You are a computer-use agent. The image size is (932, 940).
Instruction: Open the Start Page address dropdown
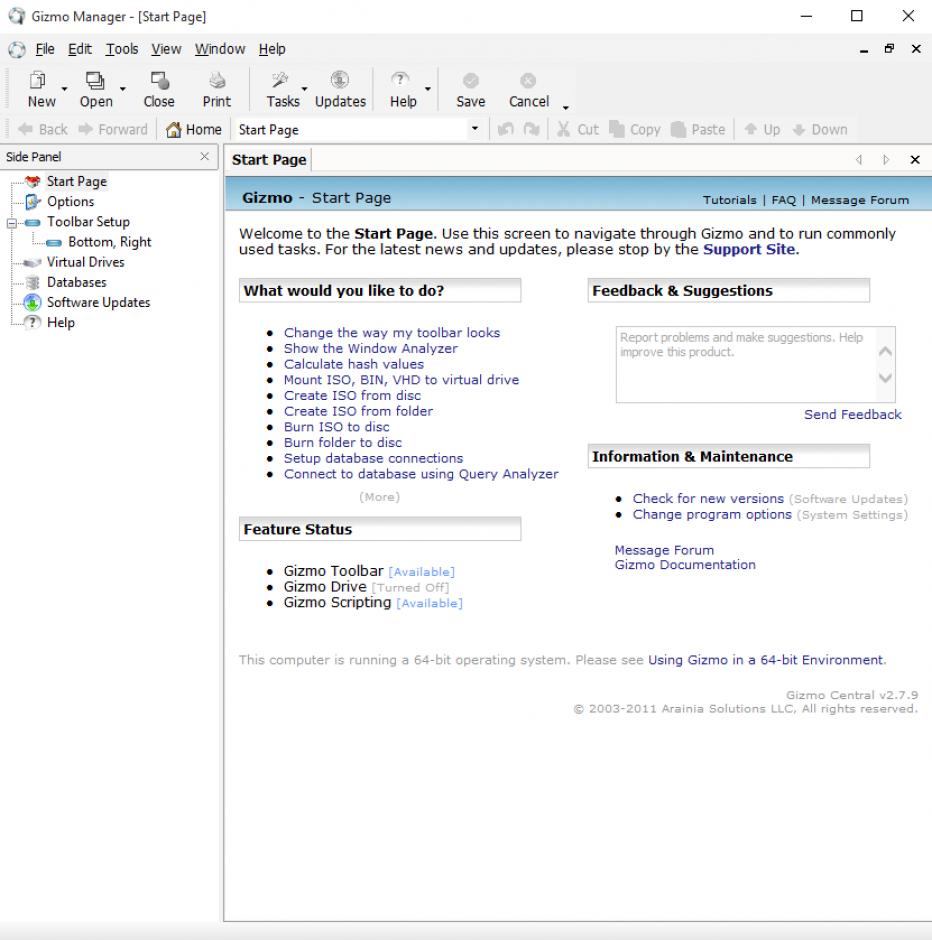tap(475, 128)
